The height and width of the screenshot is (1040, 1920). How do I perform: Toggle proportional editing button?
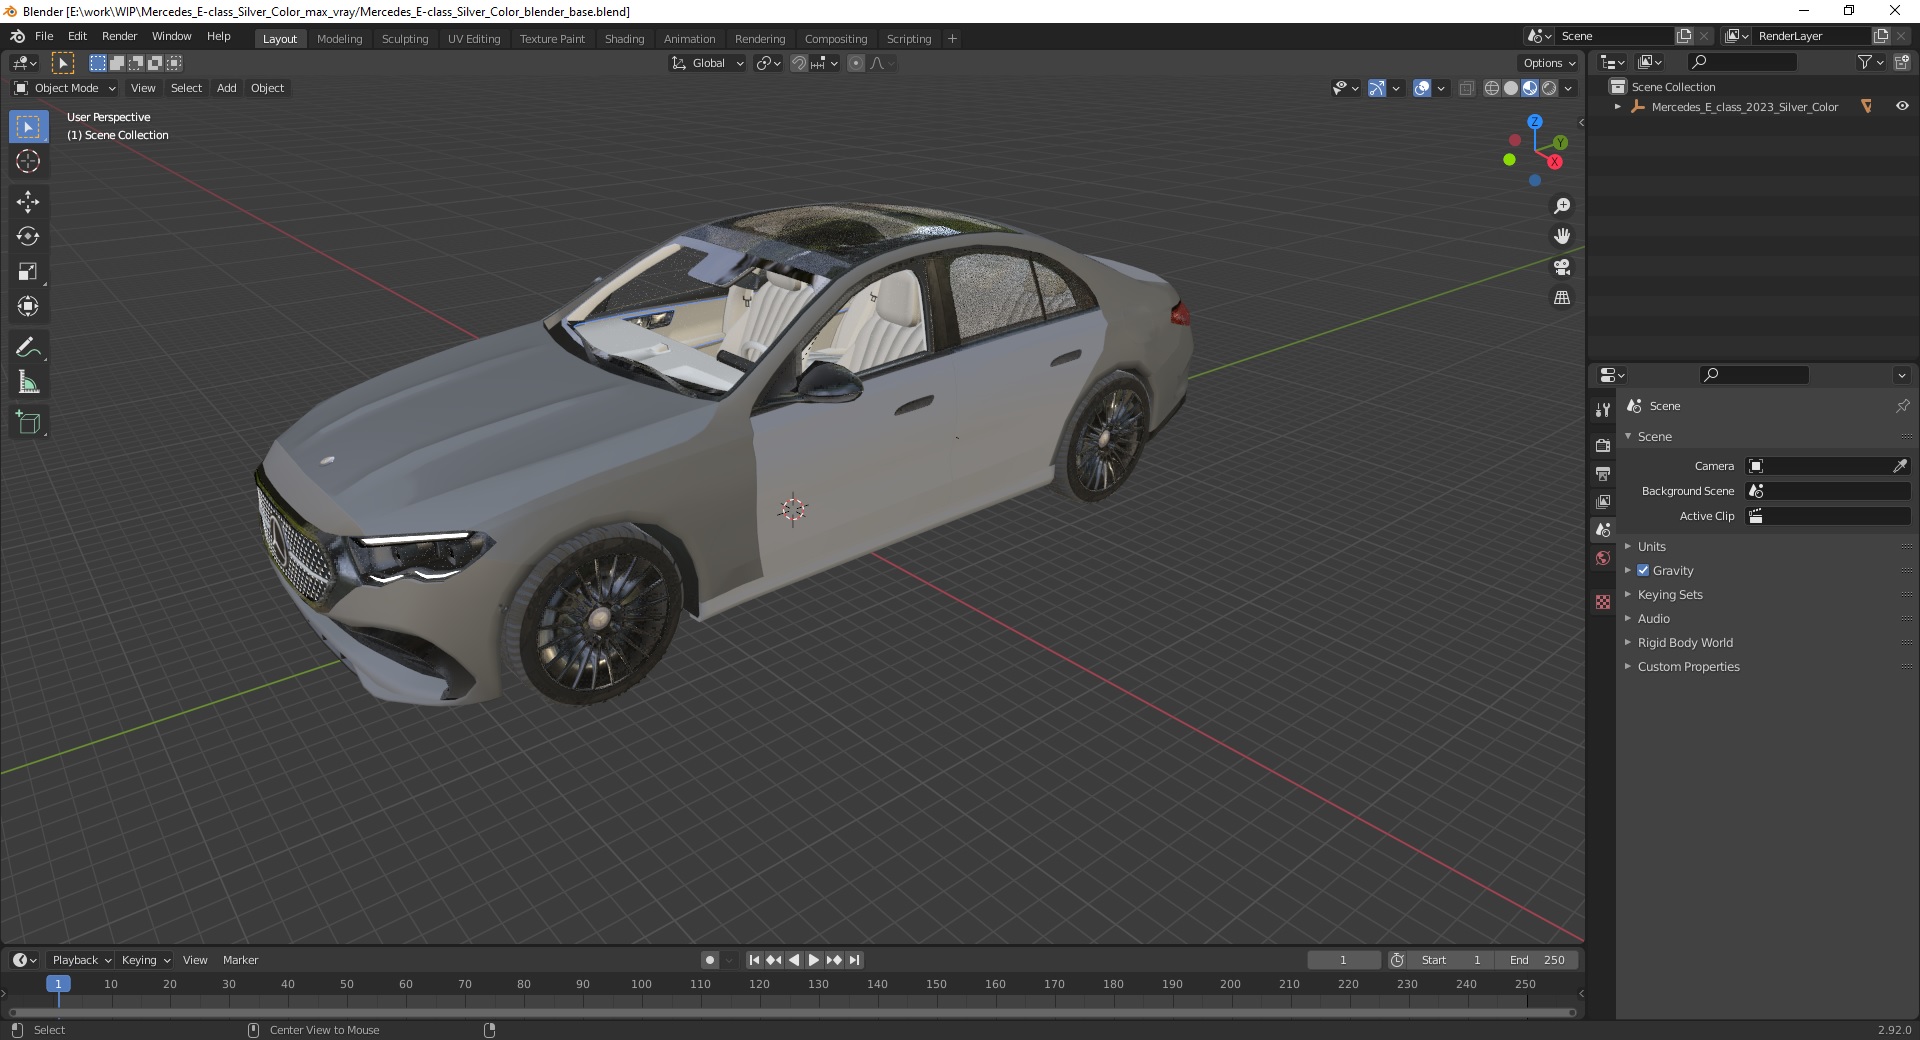[x=856, y=63]
